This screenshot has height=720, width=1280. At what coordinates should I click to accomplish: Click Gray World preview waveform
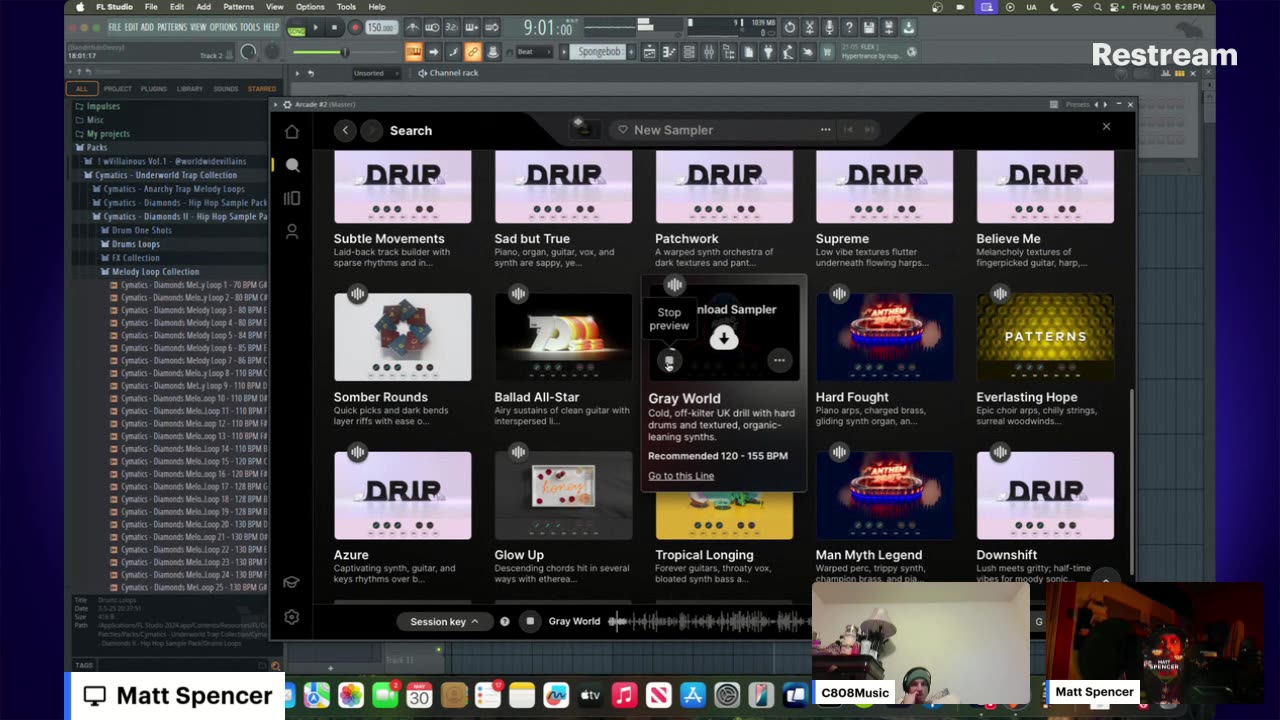tap(710, 621)
